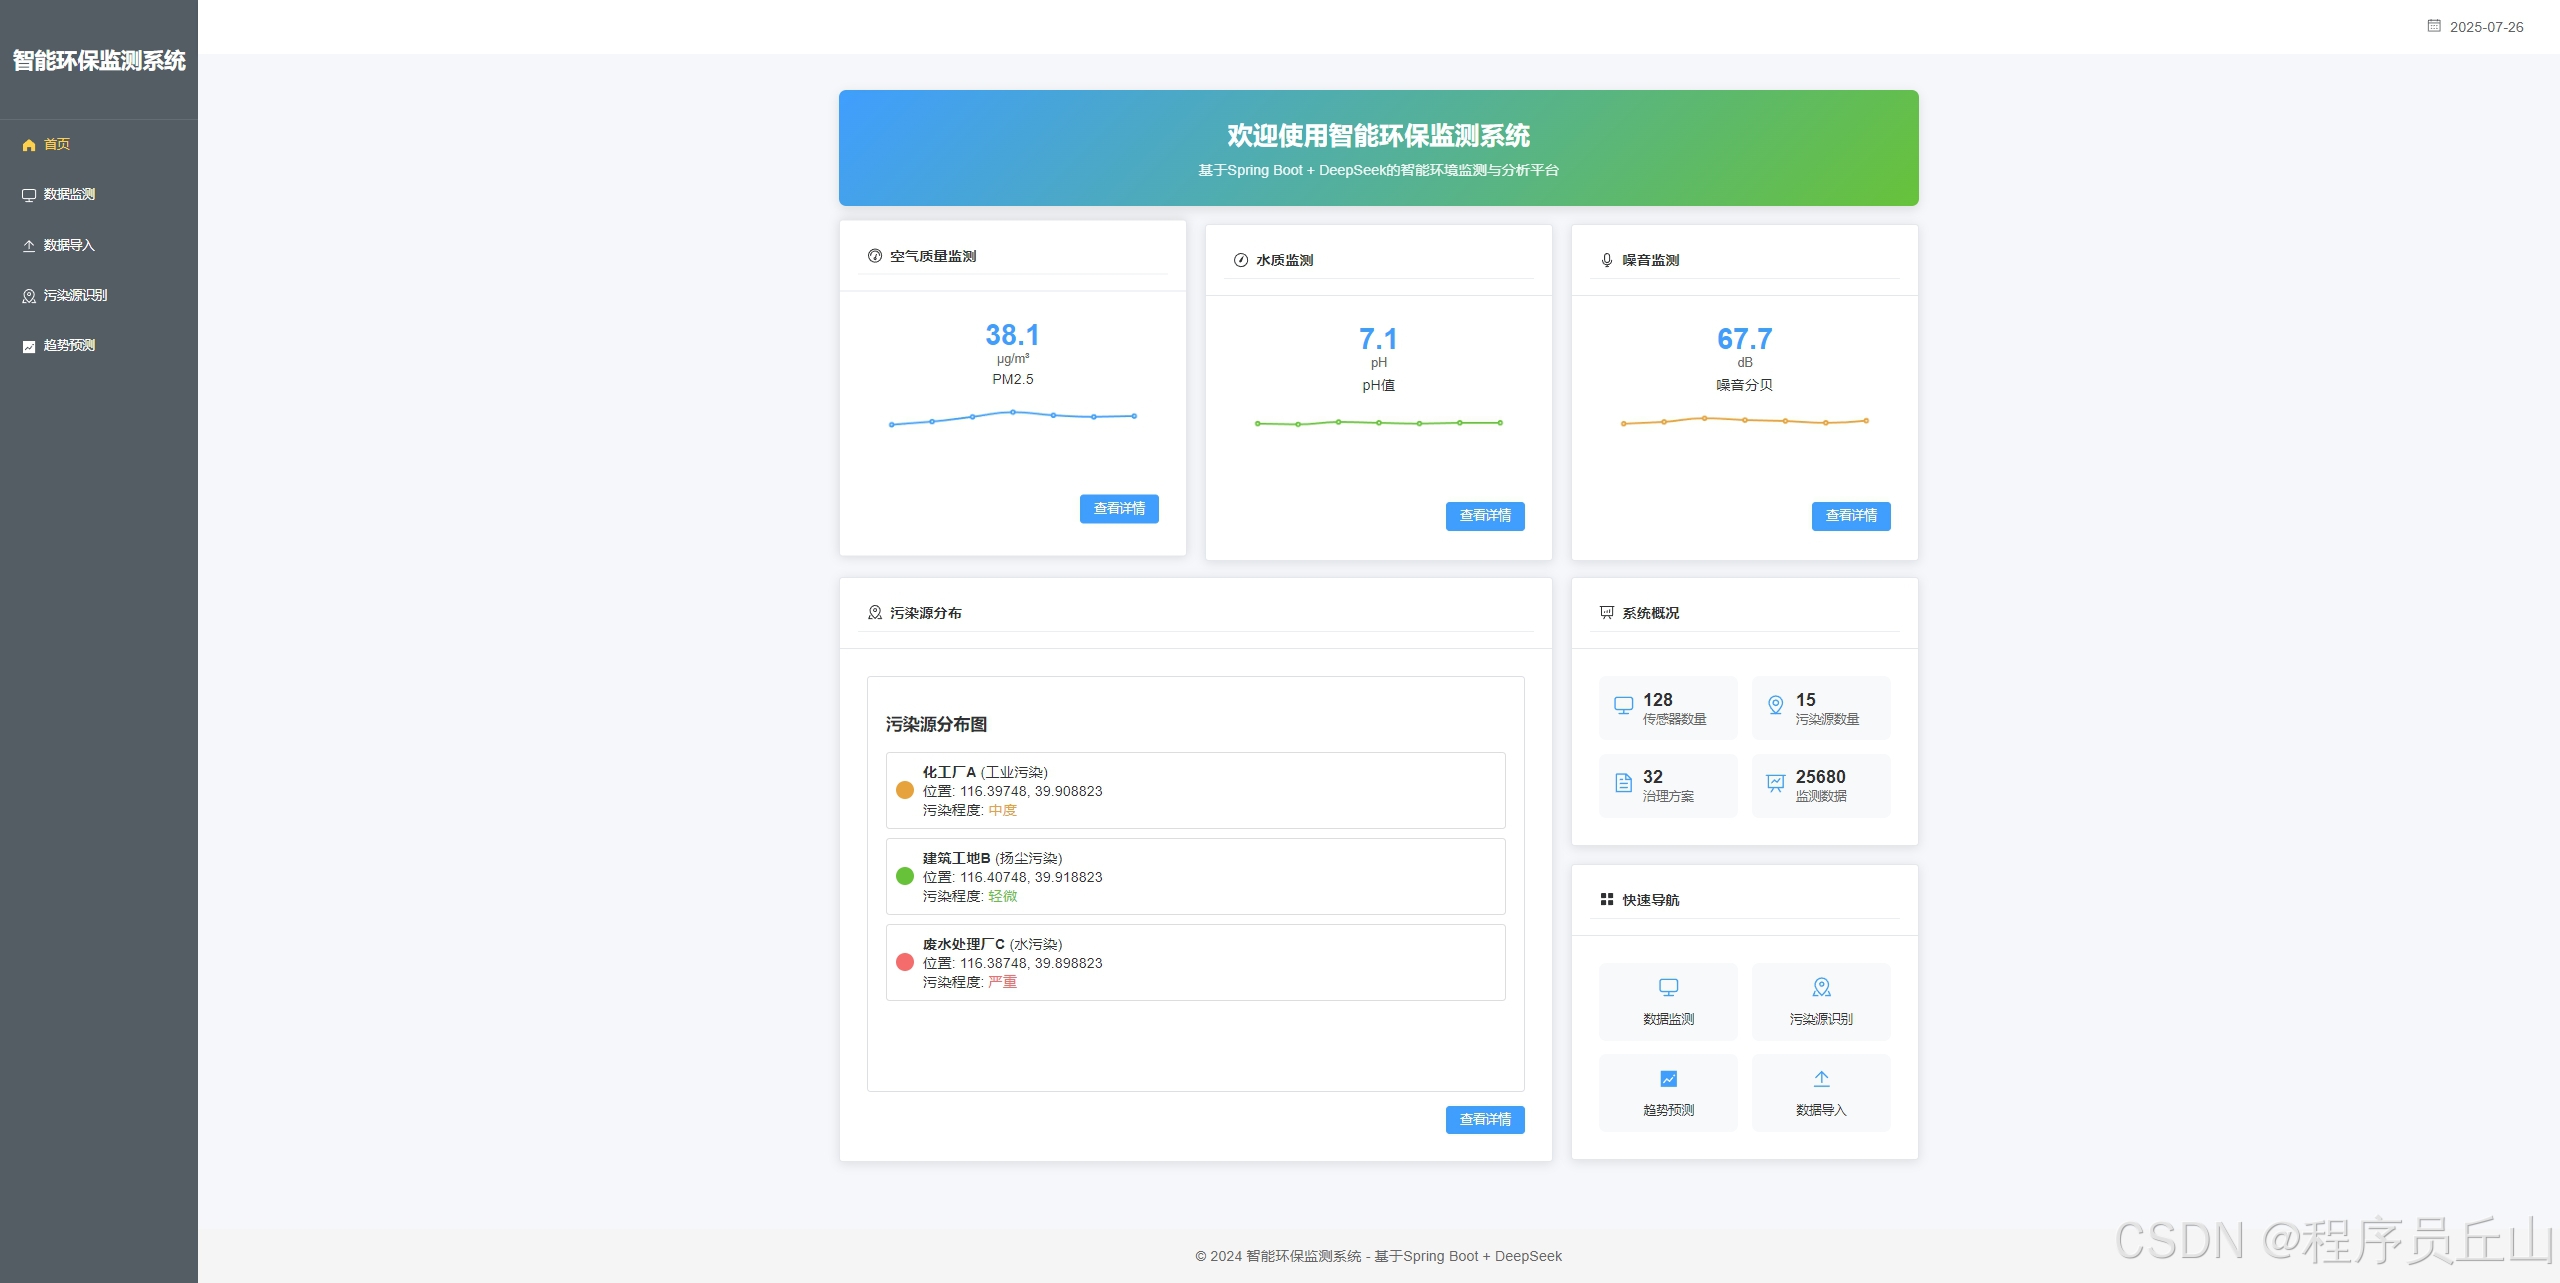Click the map pin icon in 污染源分布 header
The image size is (2560, 1283).
tap(875, 613)
